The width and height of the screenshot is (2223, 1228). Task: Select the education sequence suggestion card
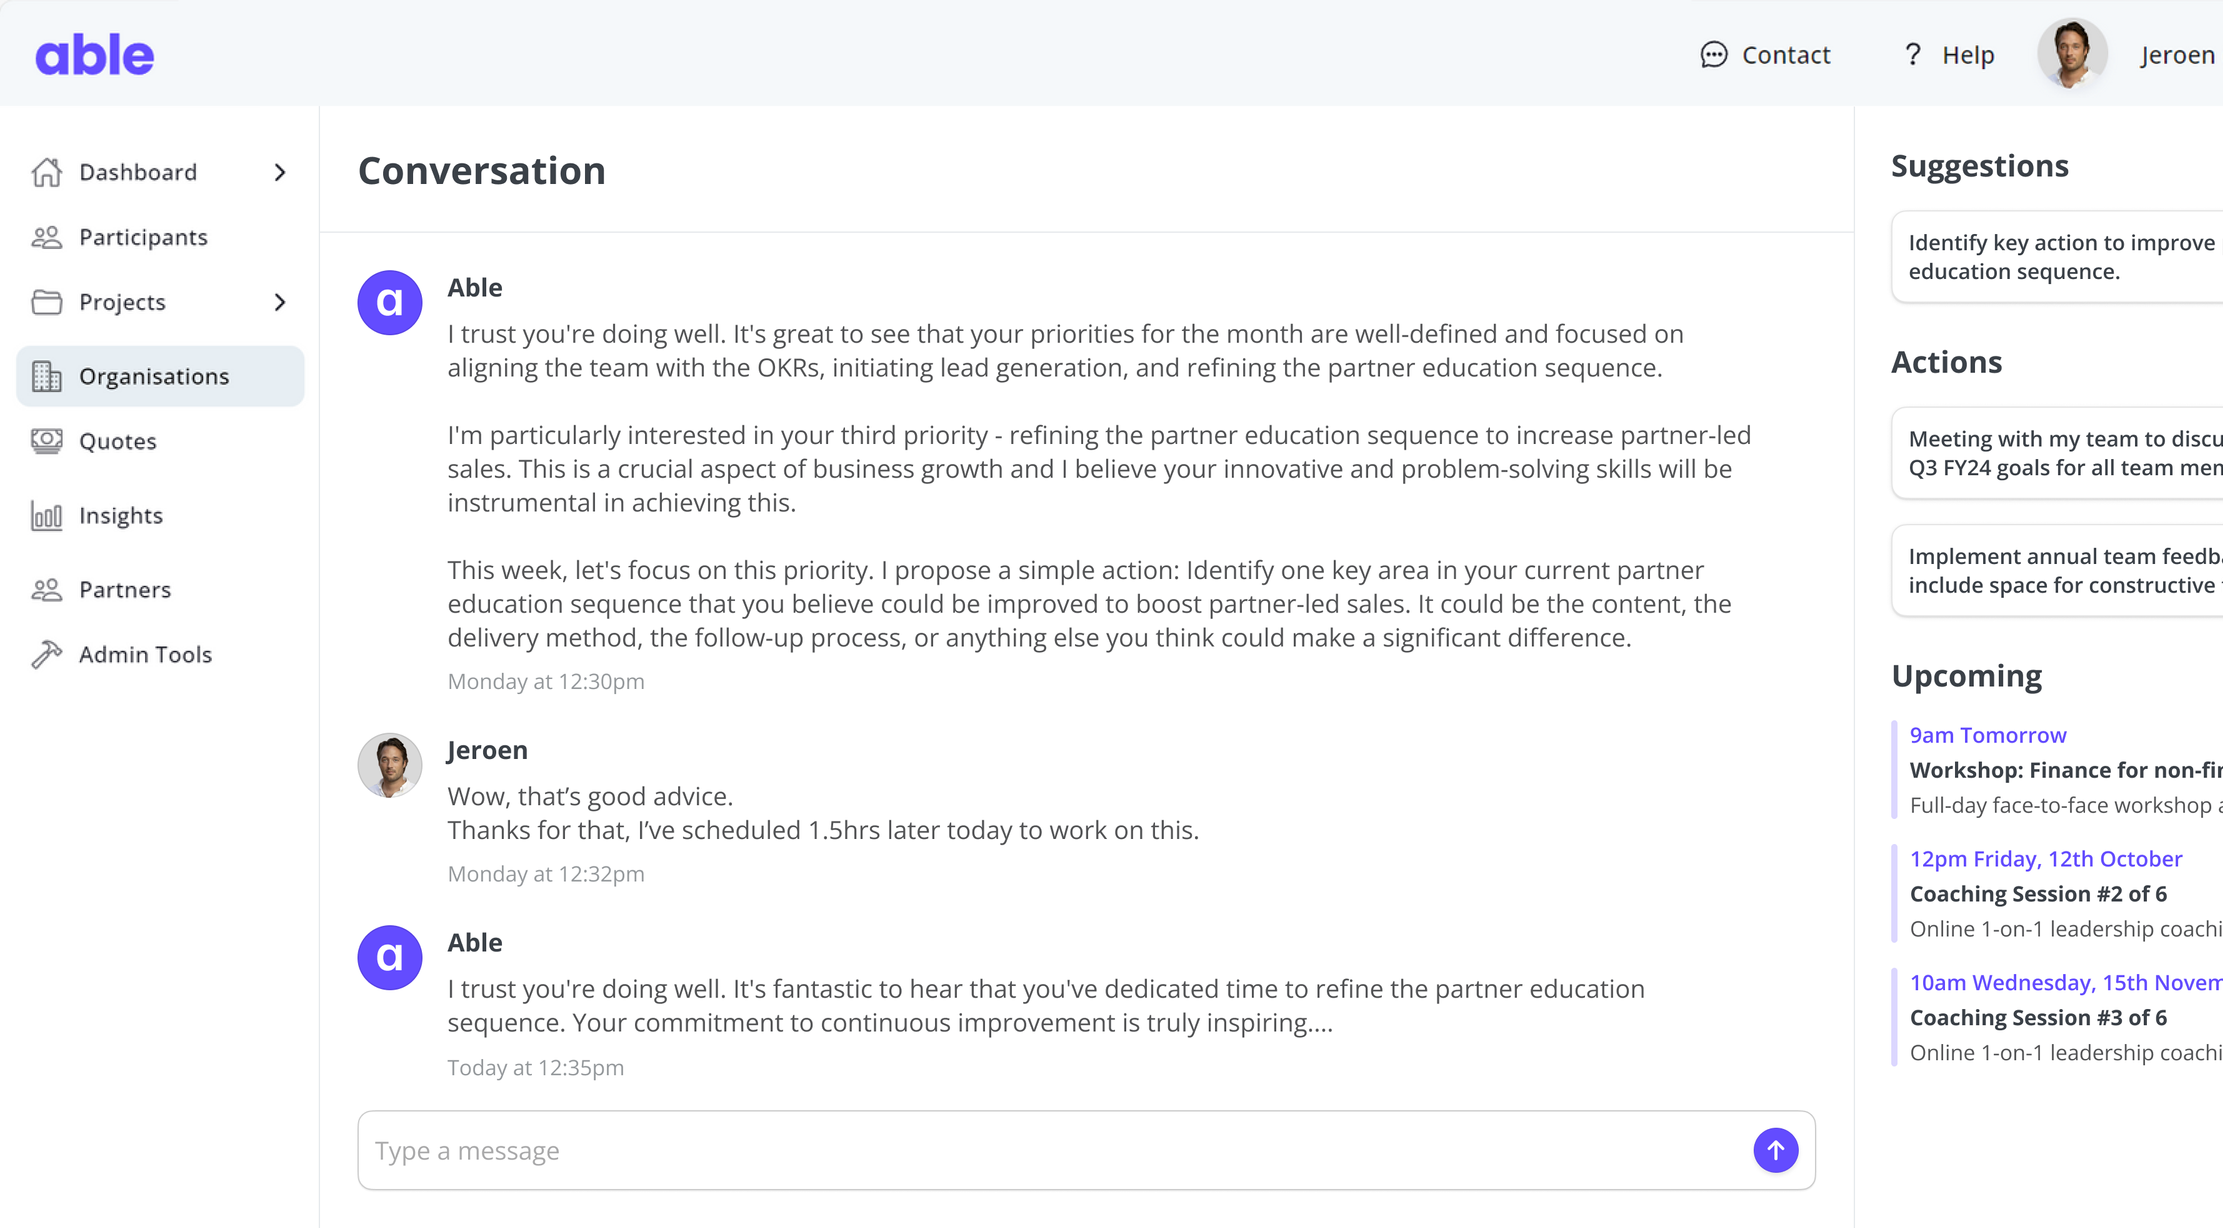2060,257
